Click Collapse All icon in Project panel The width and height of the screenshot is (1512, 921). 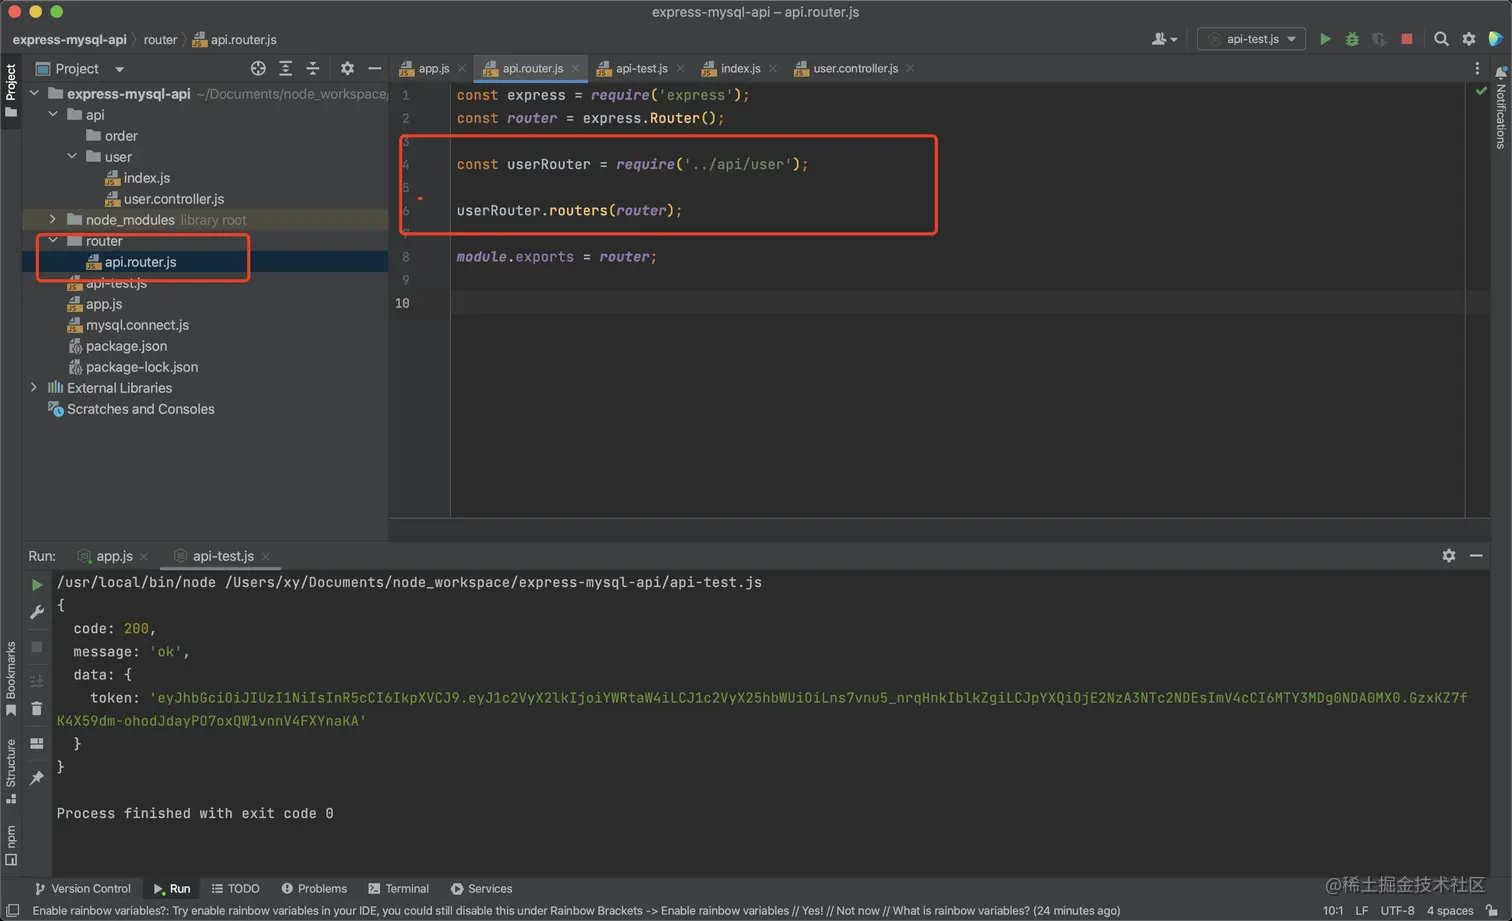click(x=313, y=68)
